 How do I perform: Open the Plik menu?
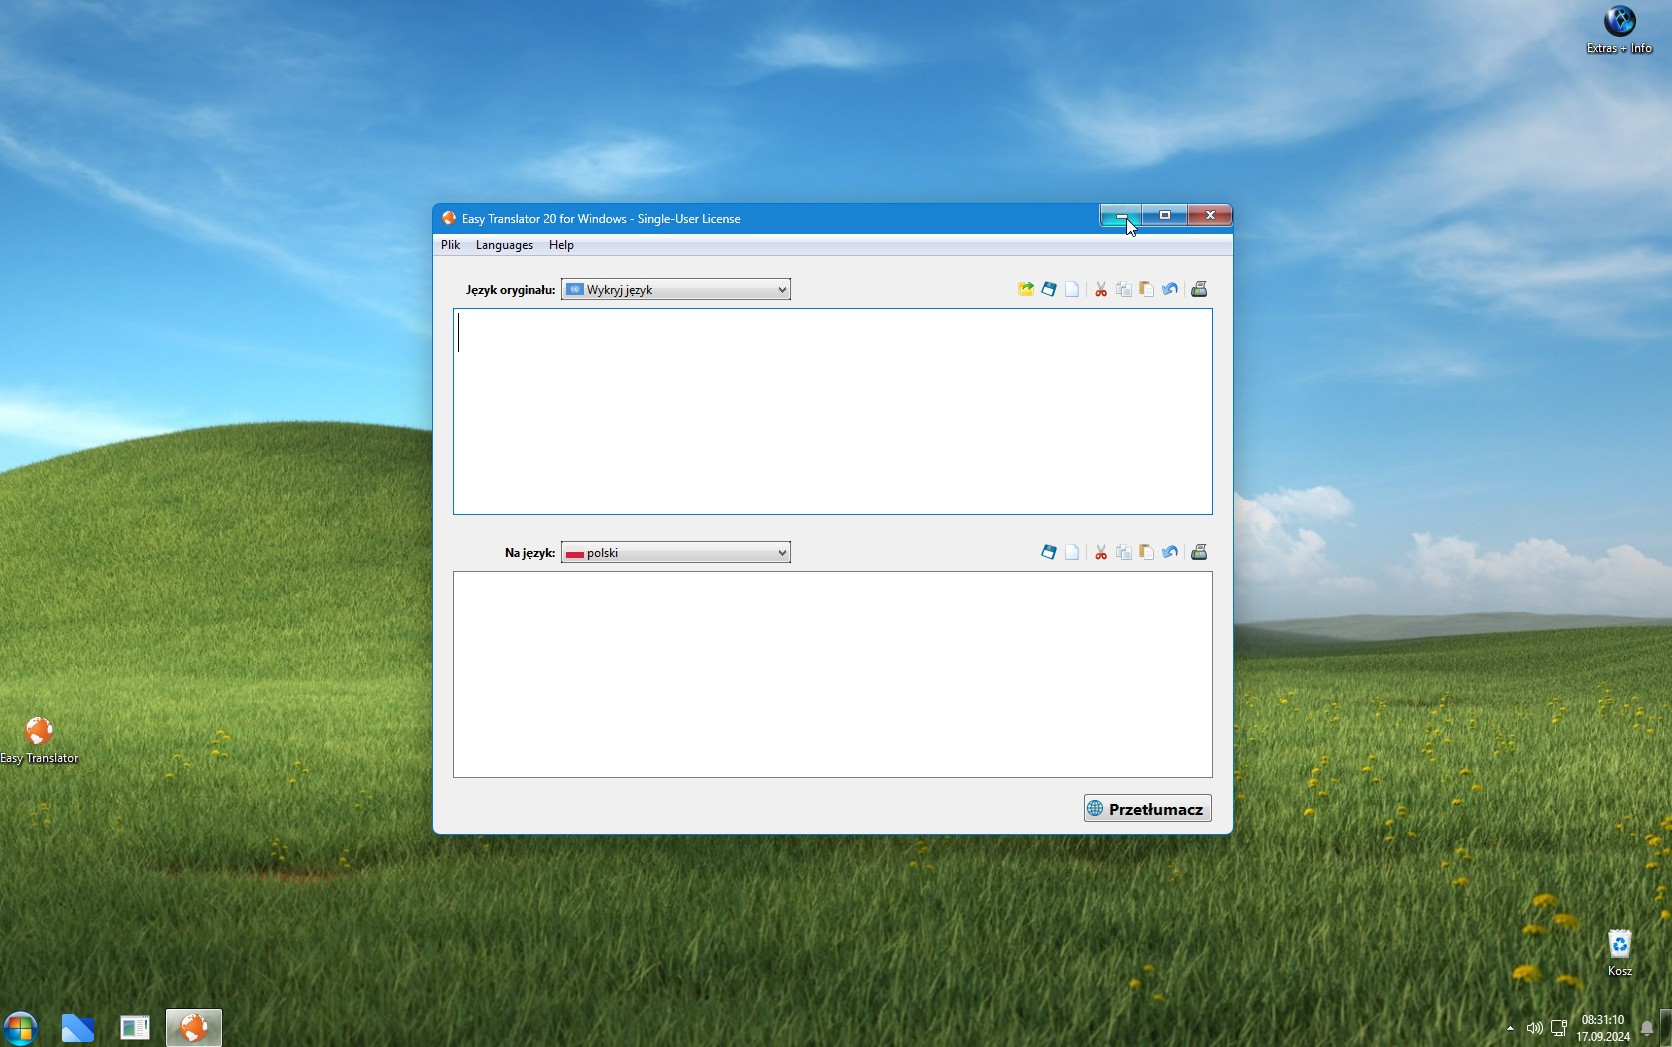point(451,245)
